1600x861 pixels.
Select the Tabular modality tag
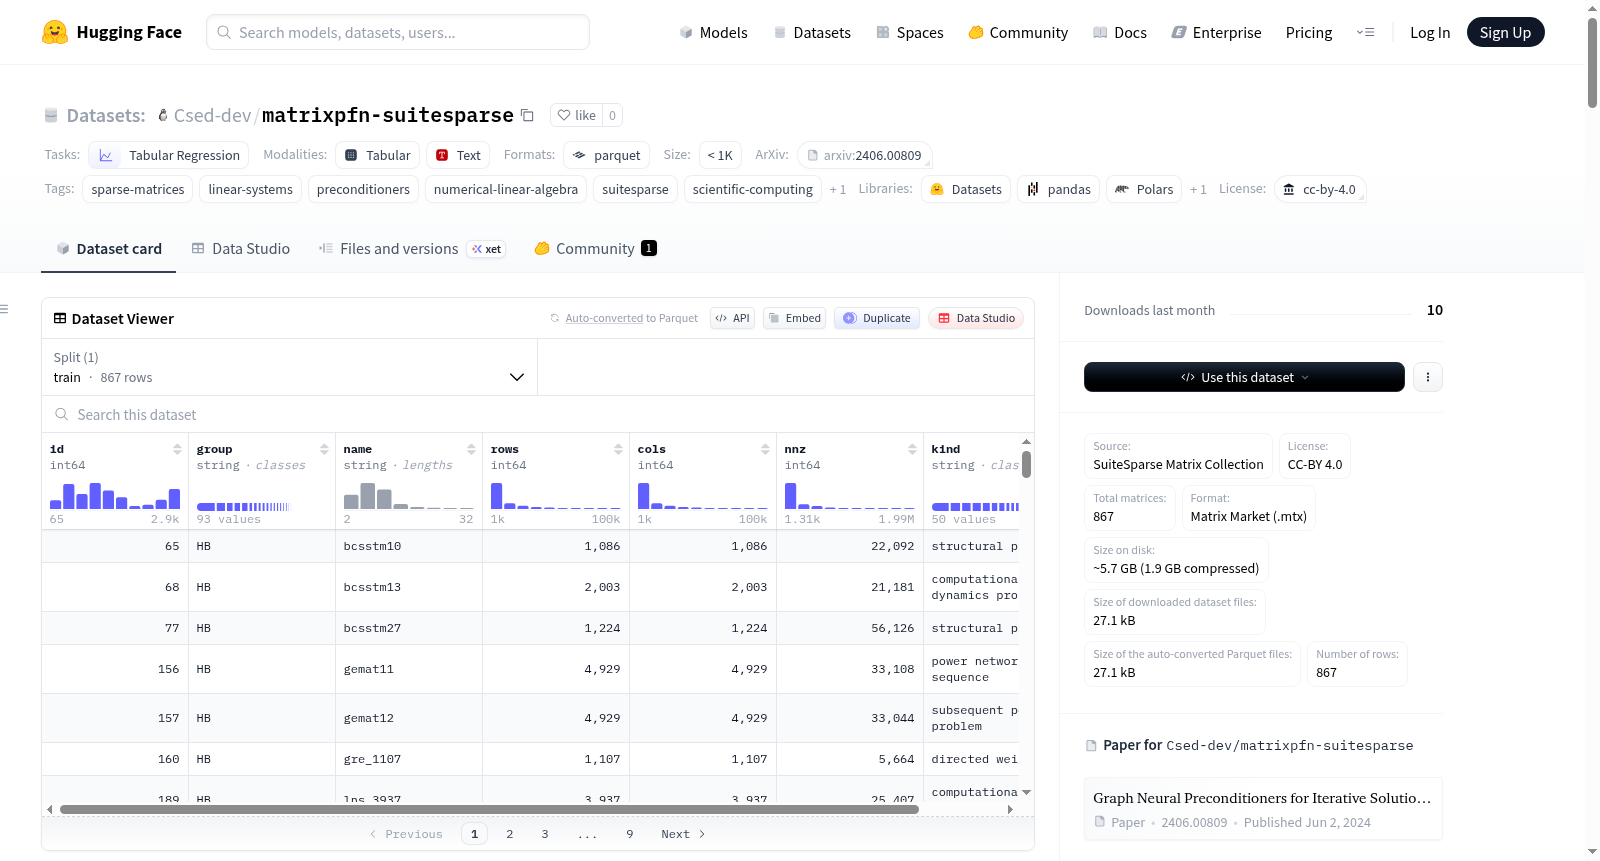[378, 155]
